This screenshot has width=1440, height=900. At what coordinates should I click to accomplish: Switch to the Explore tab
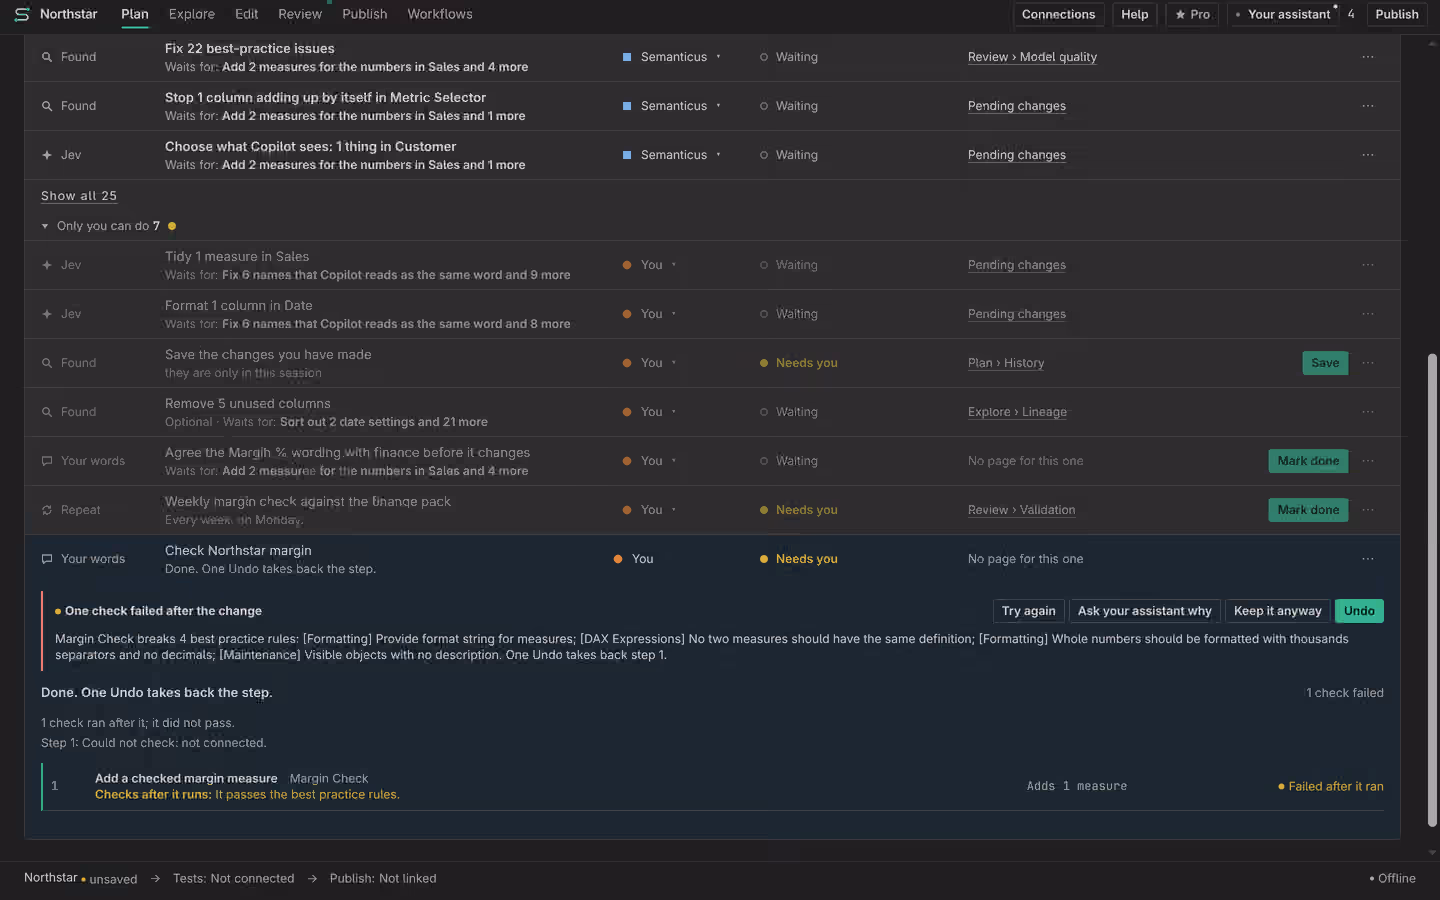[192, 14]
